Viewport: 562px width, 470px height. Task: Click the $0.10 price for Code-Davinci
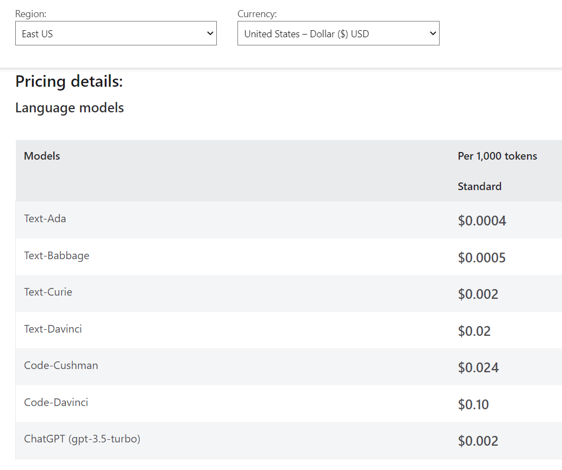[473, 405]
